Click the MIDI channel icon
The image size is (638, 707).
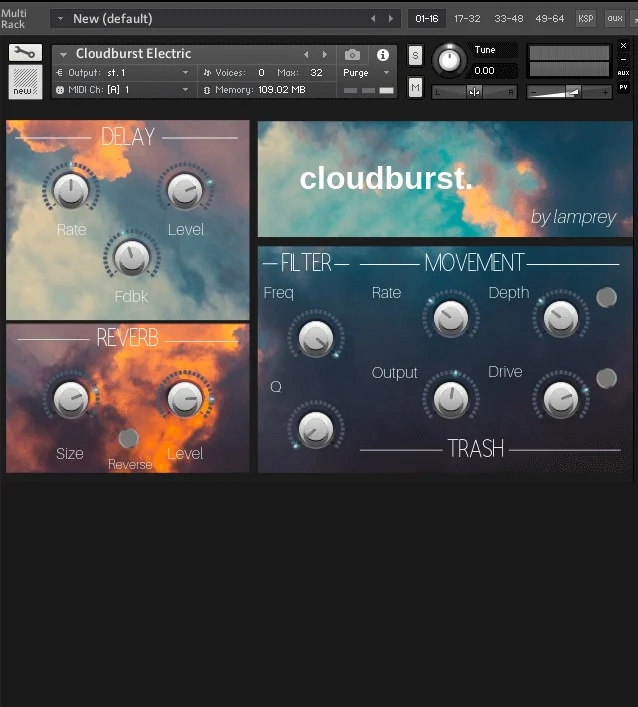click(x=60, y=90)
